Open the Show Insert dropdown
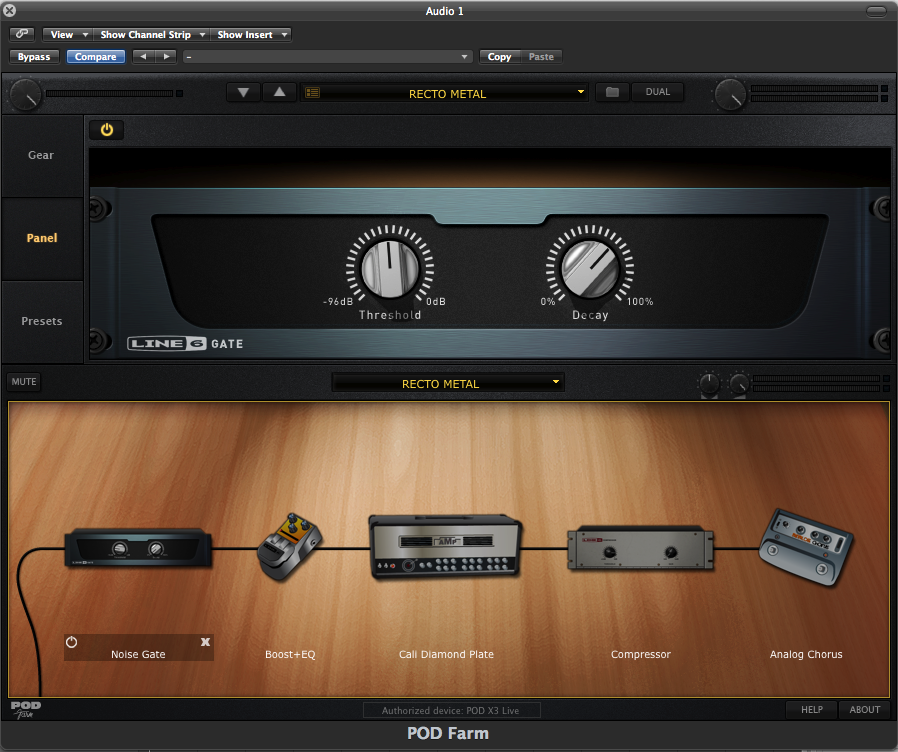This screenshot has height=752, width=898. point(252,34)
